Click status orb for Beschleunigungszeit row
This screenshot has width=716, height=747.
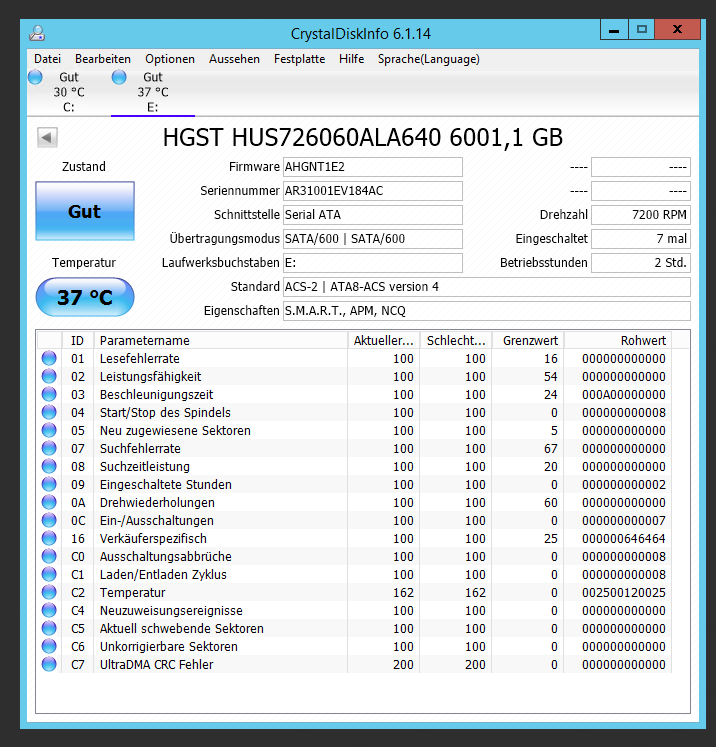[x=49, y=394]
